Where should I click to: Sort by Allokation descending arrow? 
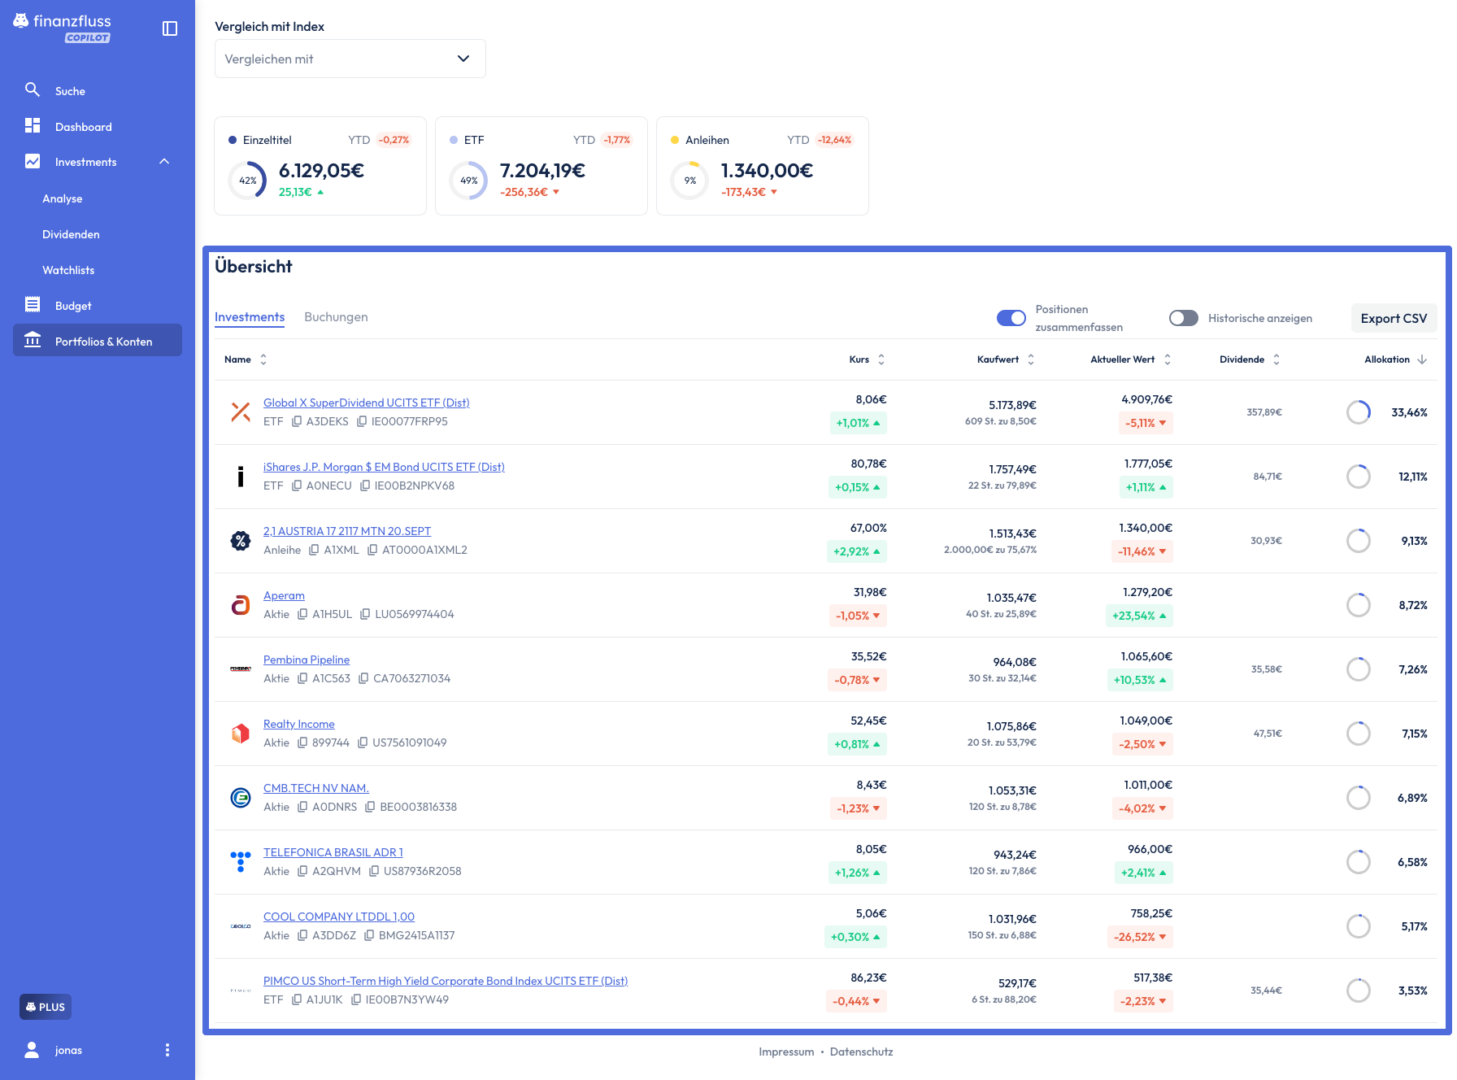pos(1422,360)
